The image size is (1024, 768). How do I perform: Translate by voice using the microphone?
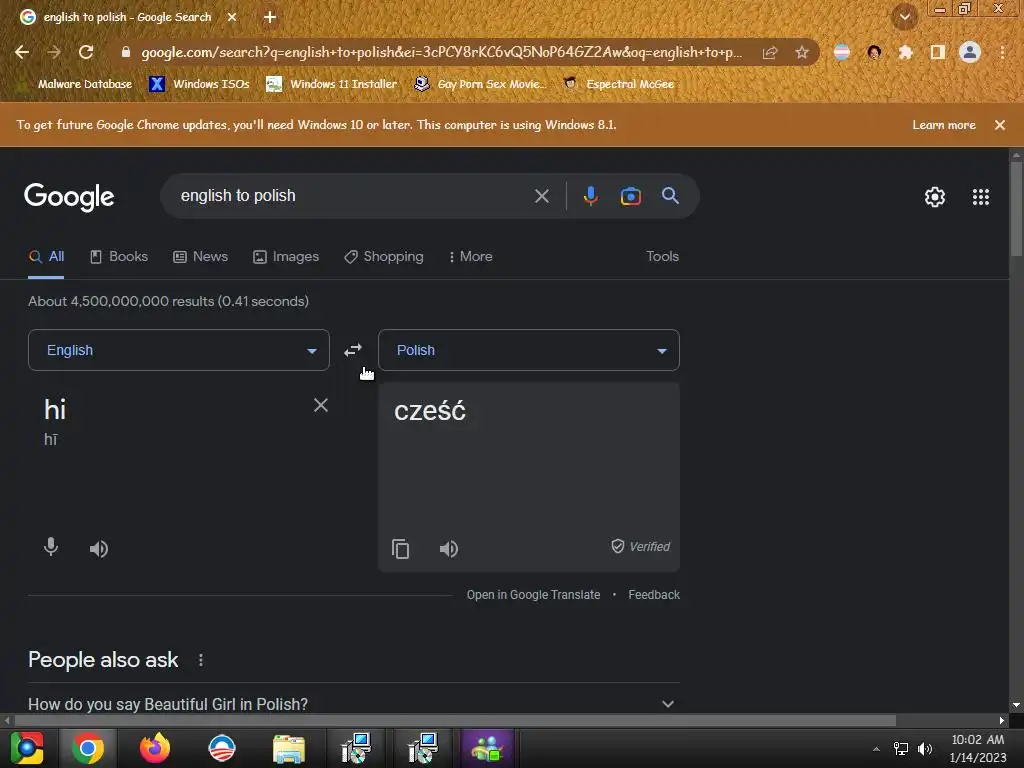51,547
